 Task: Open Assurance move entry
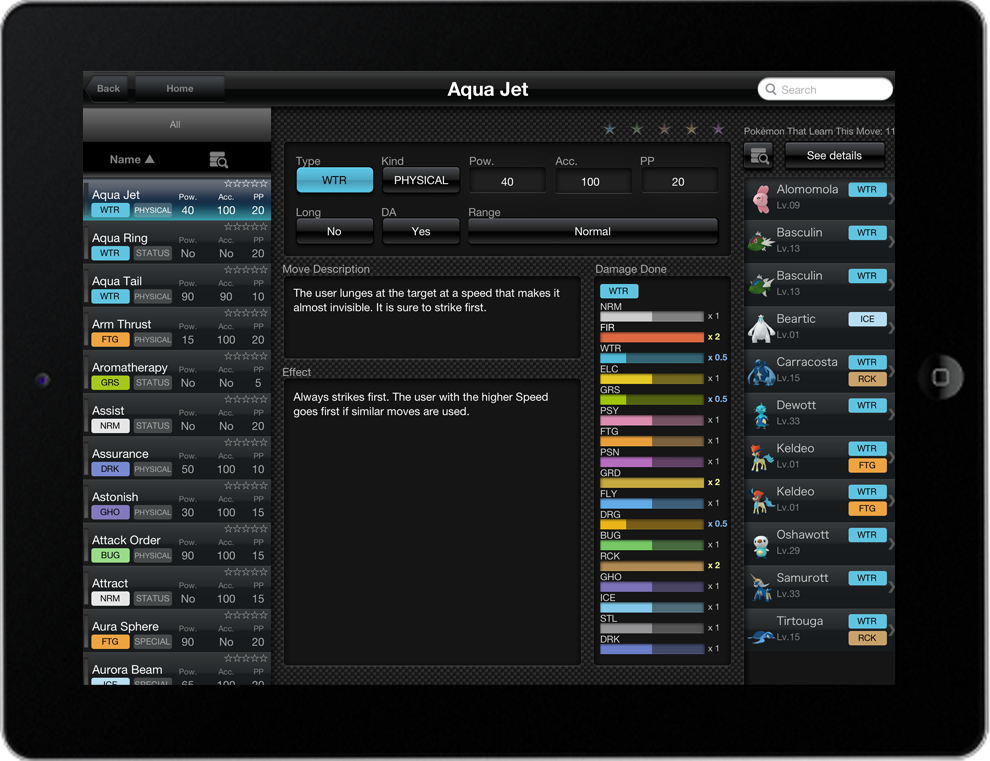click(177, 458)
